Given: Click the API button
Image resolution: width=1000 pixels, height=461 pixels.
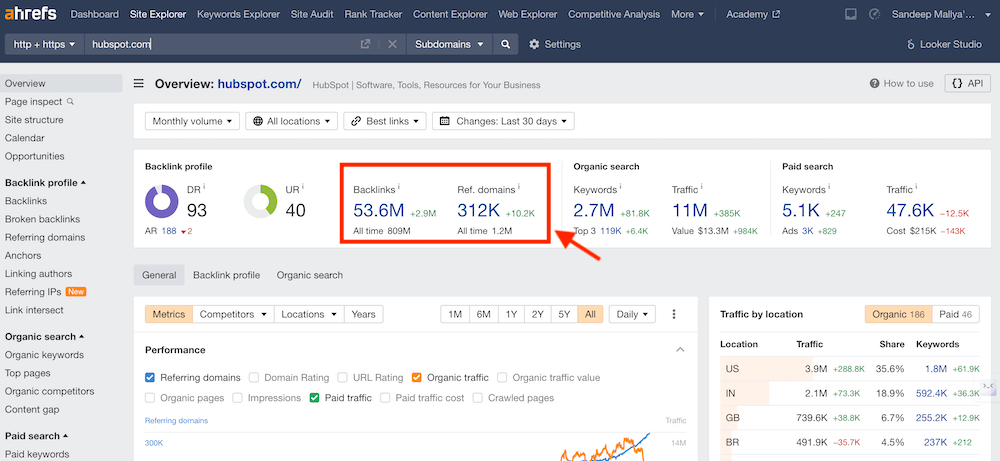Looking at the screenshot, I should (x=967, y=84).
